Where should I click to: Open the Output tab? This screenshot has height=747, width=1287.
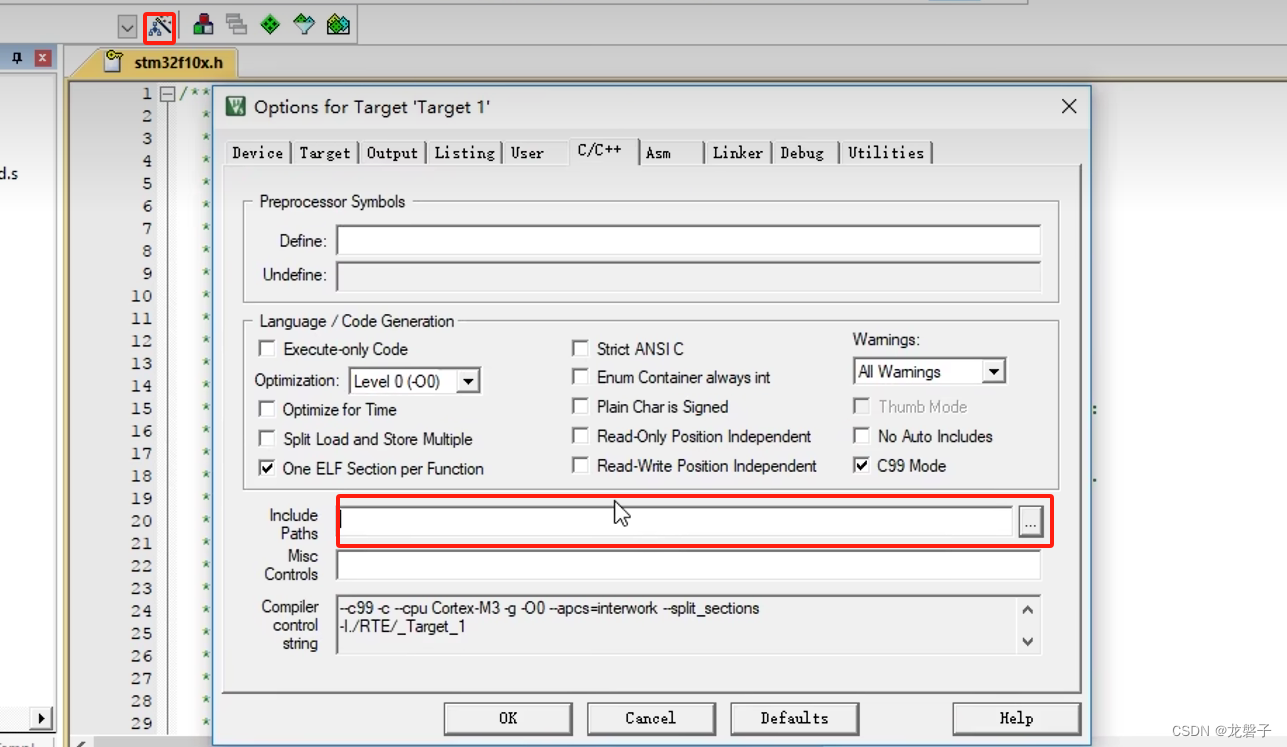392,153
